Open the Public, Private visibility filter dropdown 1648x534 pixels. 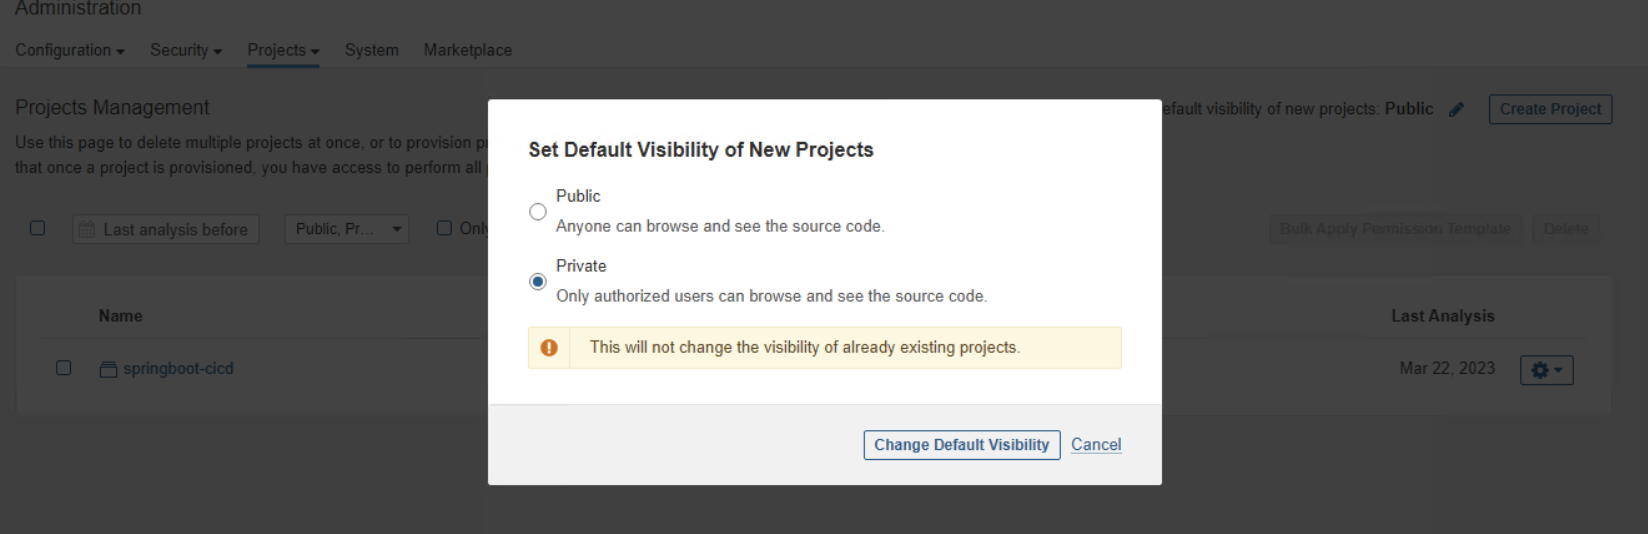pyautogui.click(x=347, y=229)
